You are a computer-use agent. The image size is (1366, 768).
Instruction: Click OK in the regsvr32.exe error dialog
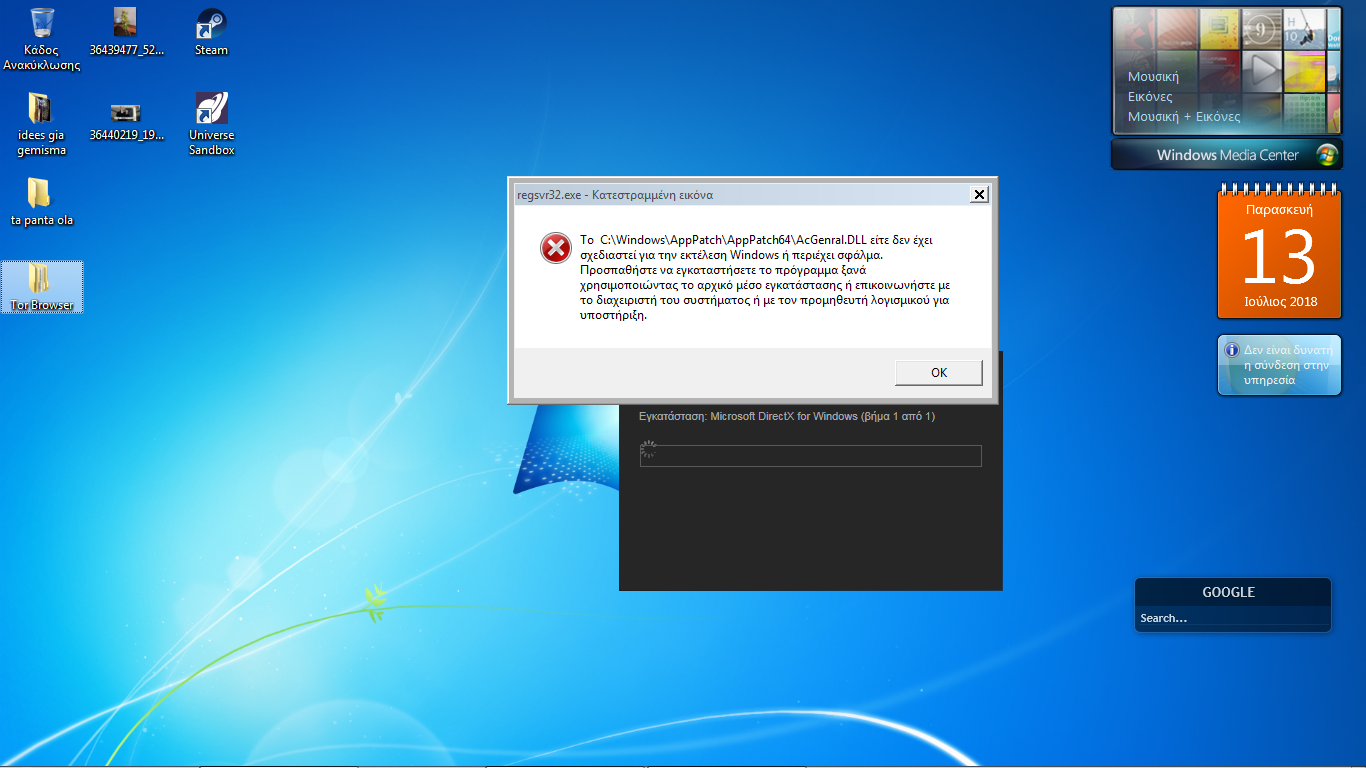click(939, 372)
